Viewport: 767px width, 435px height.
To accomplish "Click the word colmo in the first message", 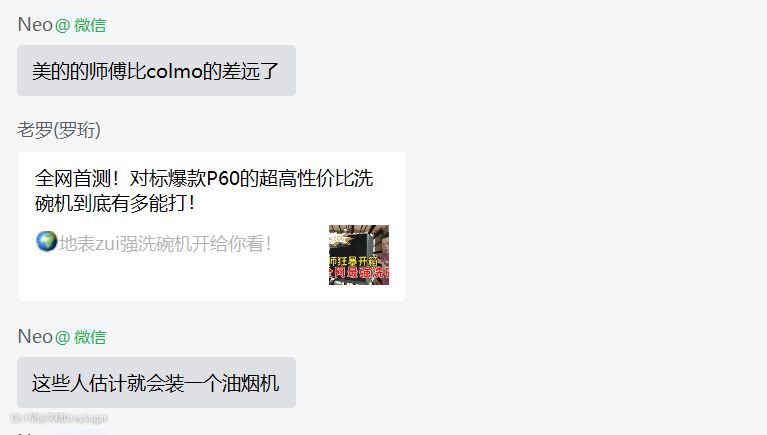I will [174, 72].
